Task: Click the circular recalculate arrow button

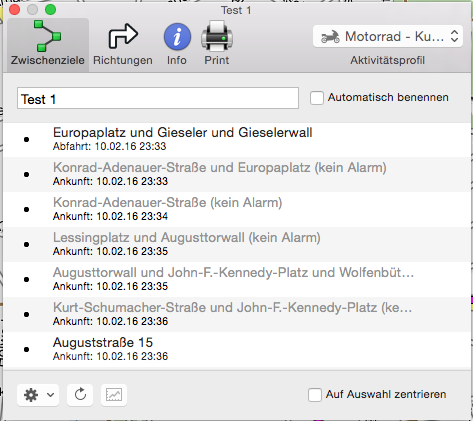Action: click(x=80, y=395)
